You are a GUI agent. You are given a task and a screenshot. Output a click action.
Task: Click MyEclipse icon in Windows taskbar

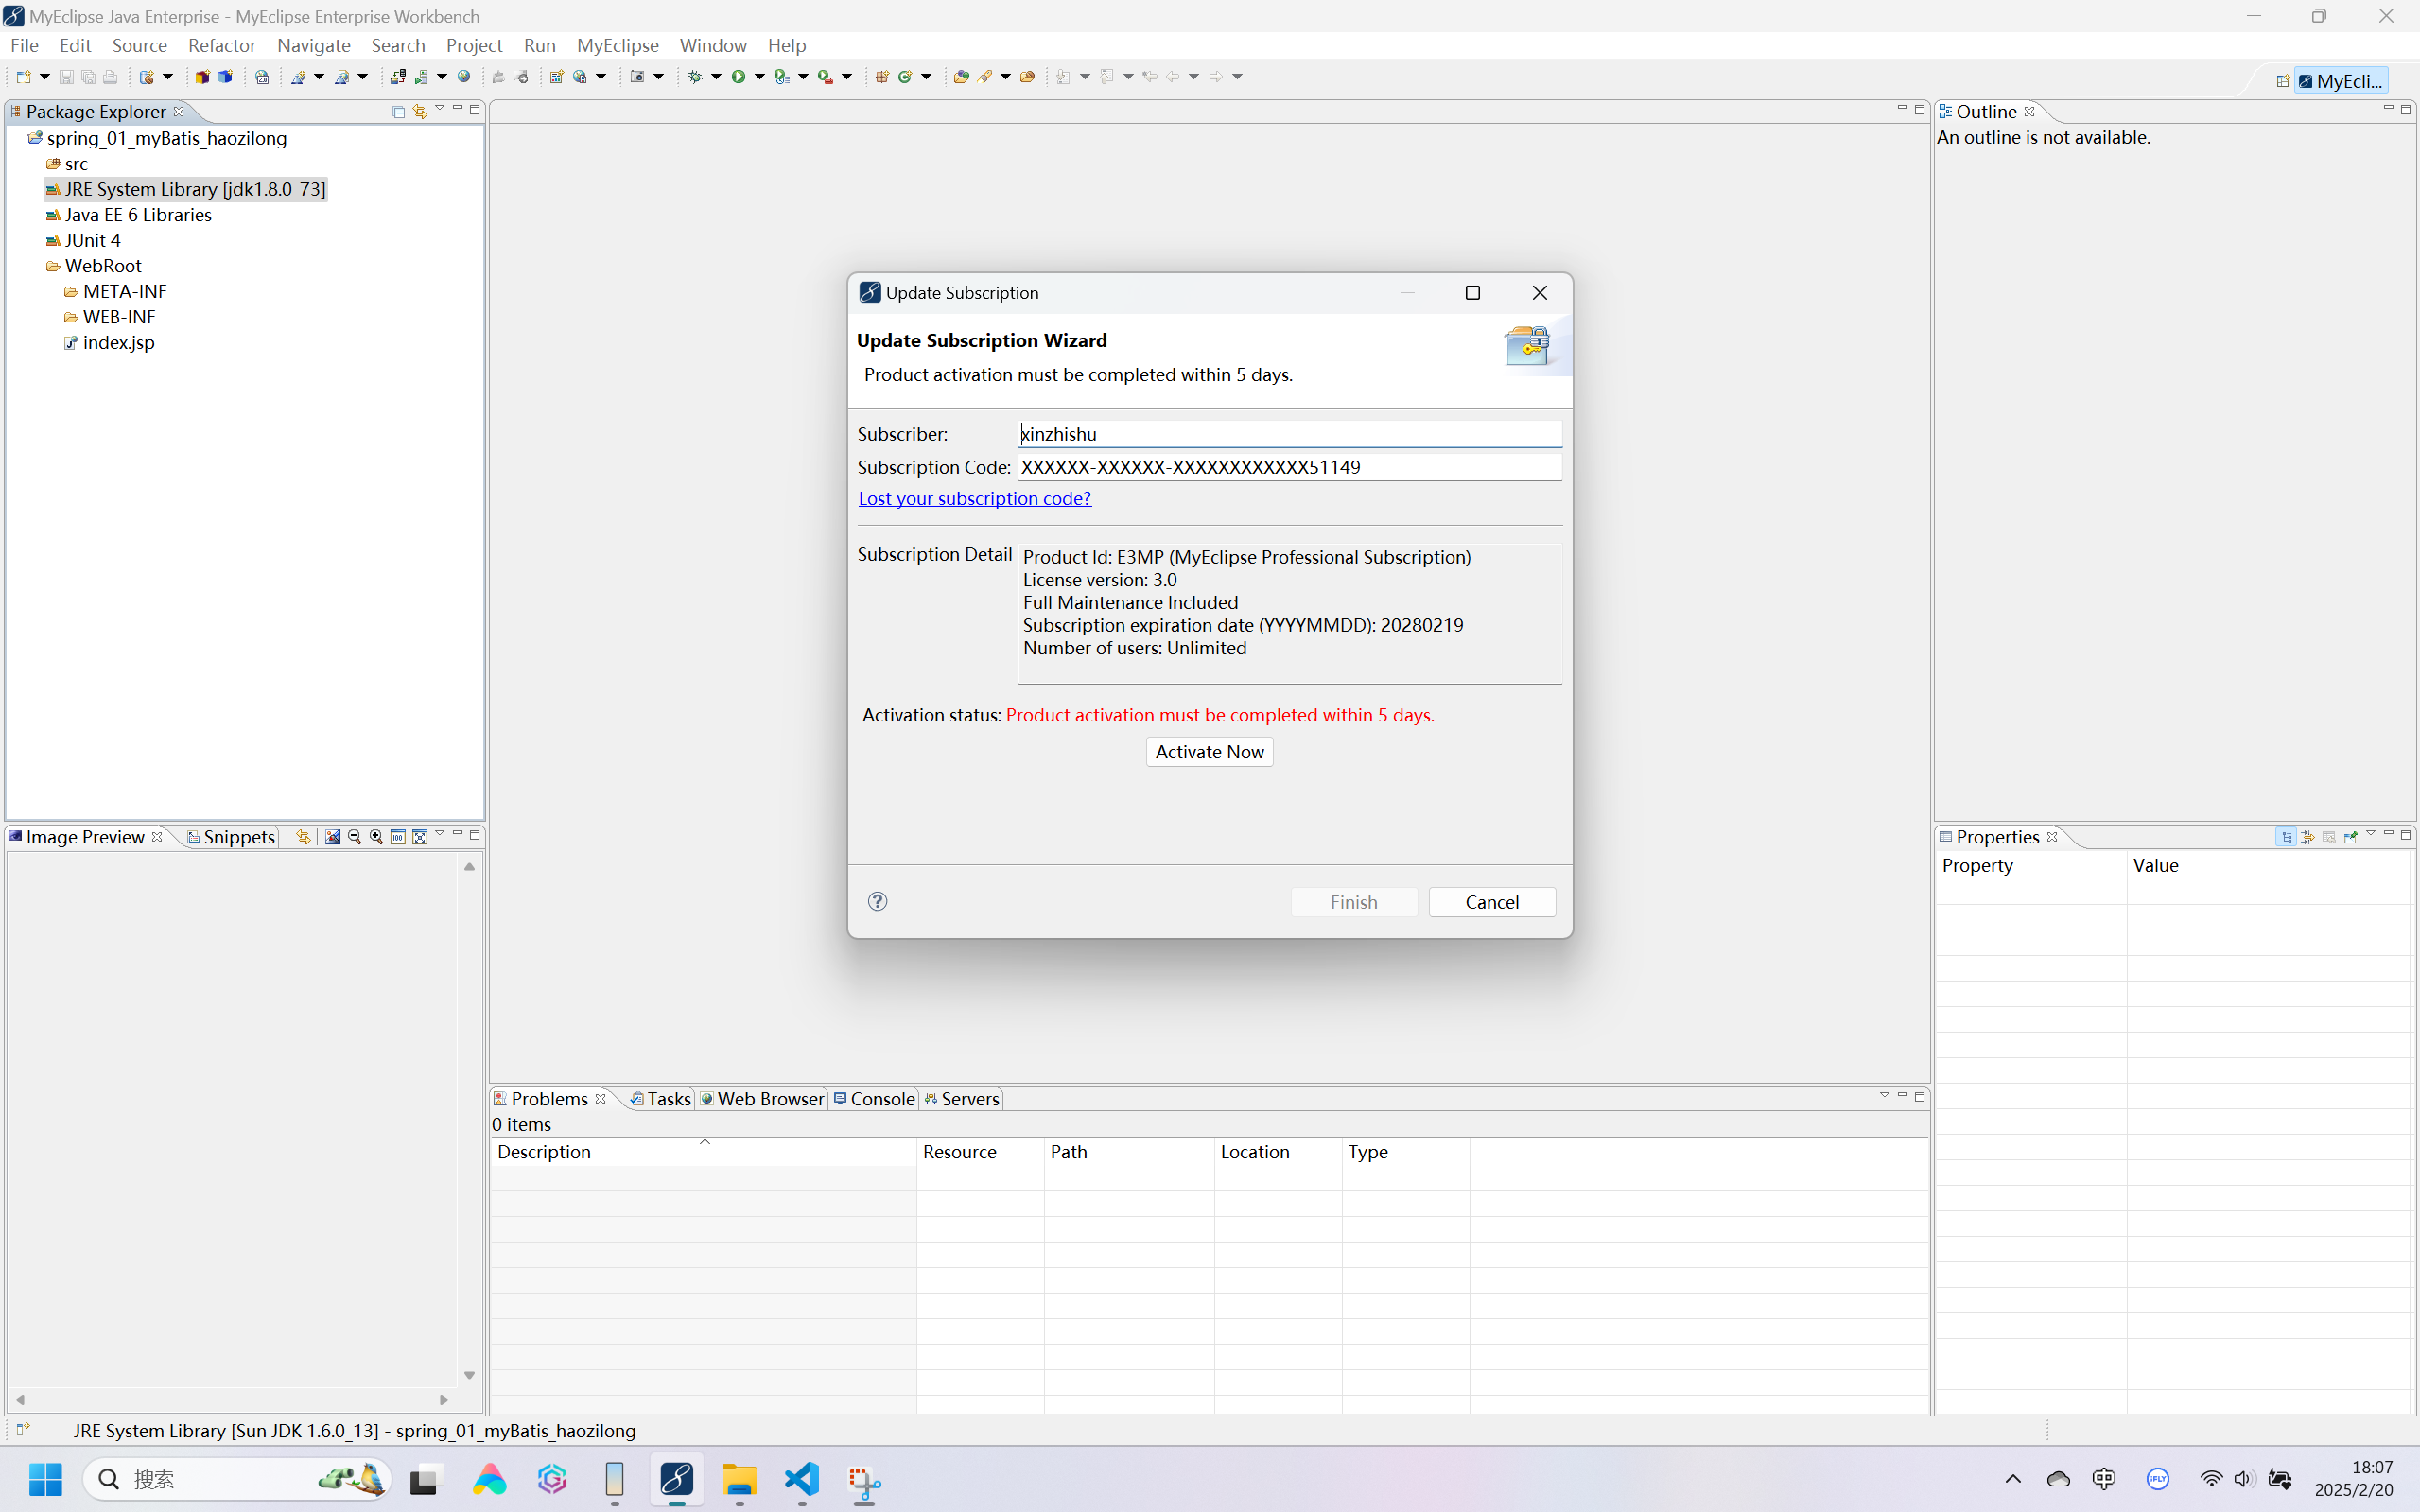677,1479
